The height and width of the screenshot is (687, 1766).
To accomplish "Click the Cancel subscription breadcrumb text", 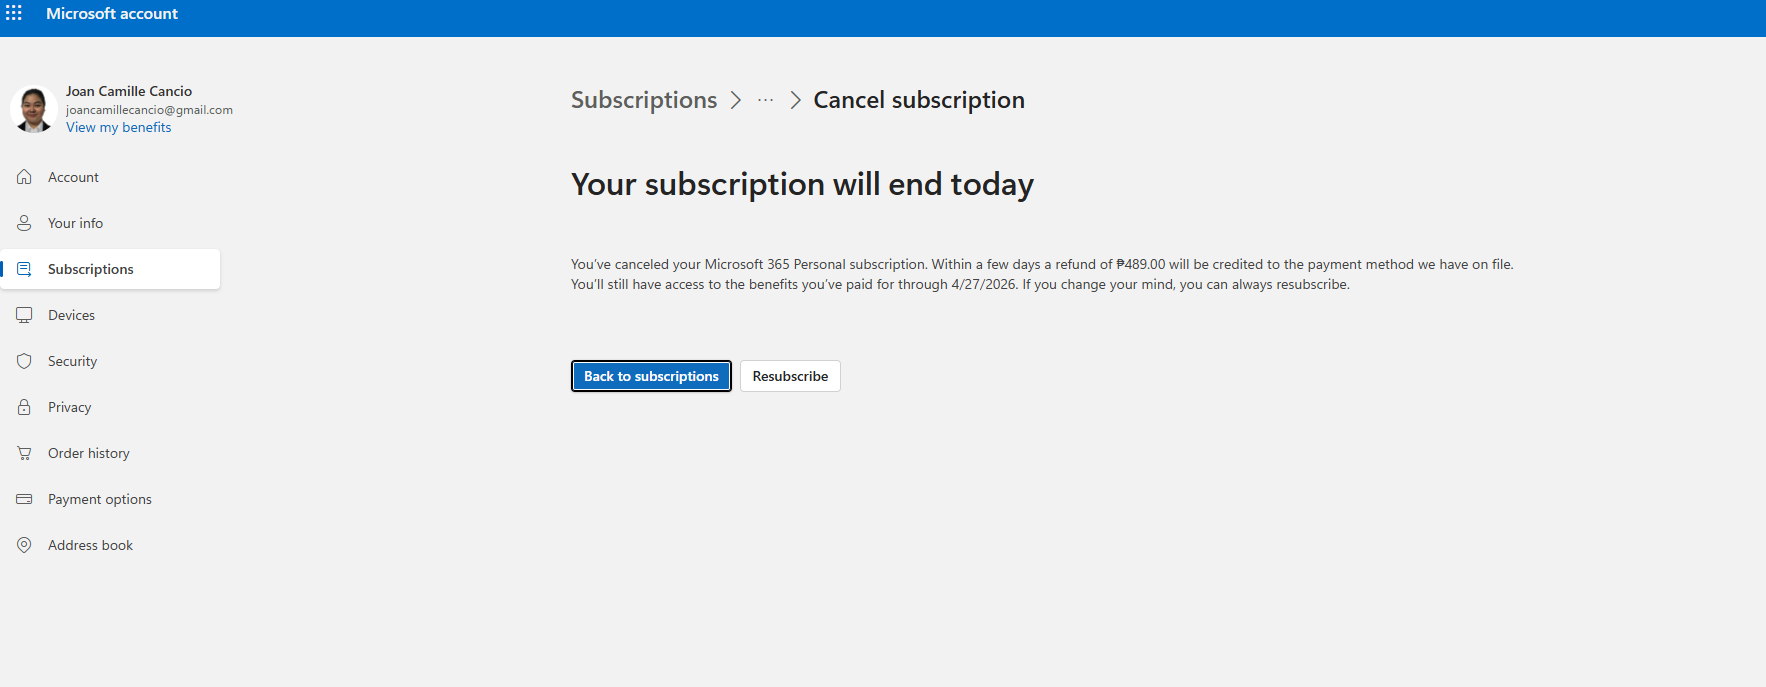I will (919, 100).
